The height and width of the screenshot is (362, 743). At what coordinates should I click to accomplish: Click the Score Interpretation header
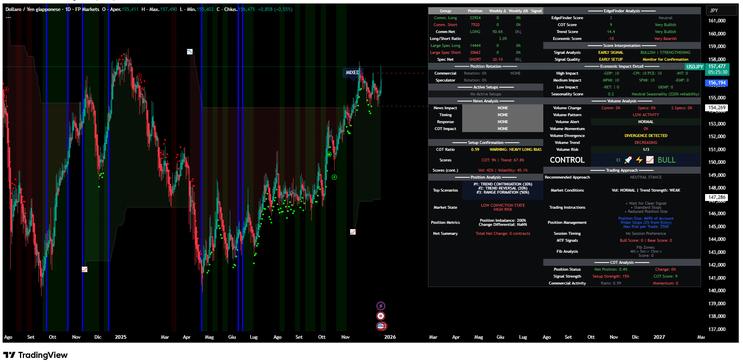[x=621, y=45]
